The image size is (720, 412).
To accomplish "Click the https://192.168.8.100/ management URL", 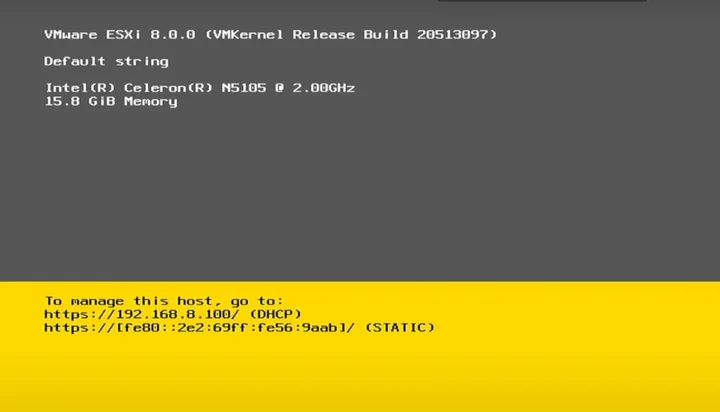I will coord(141,315).
